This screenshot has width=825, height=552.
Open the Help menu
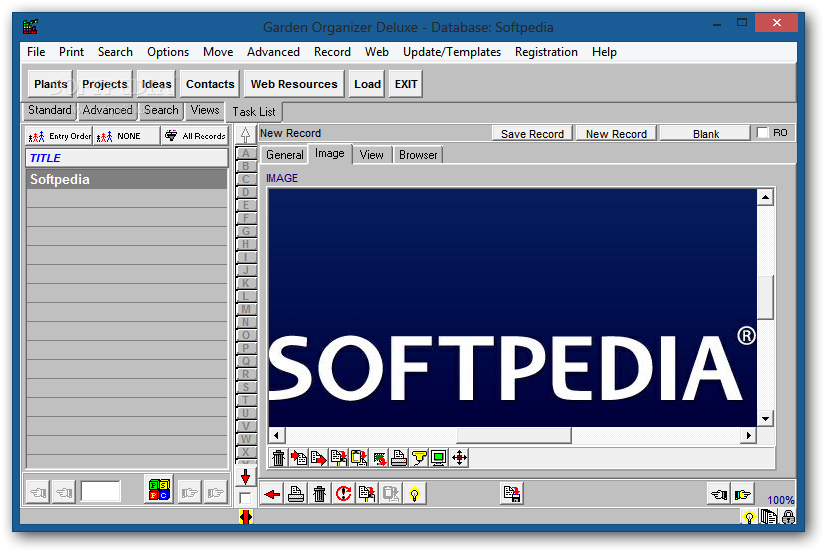(604, 52)
